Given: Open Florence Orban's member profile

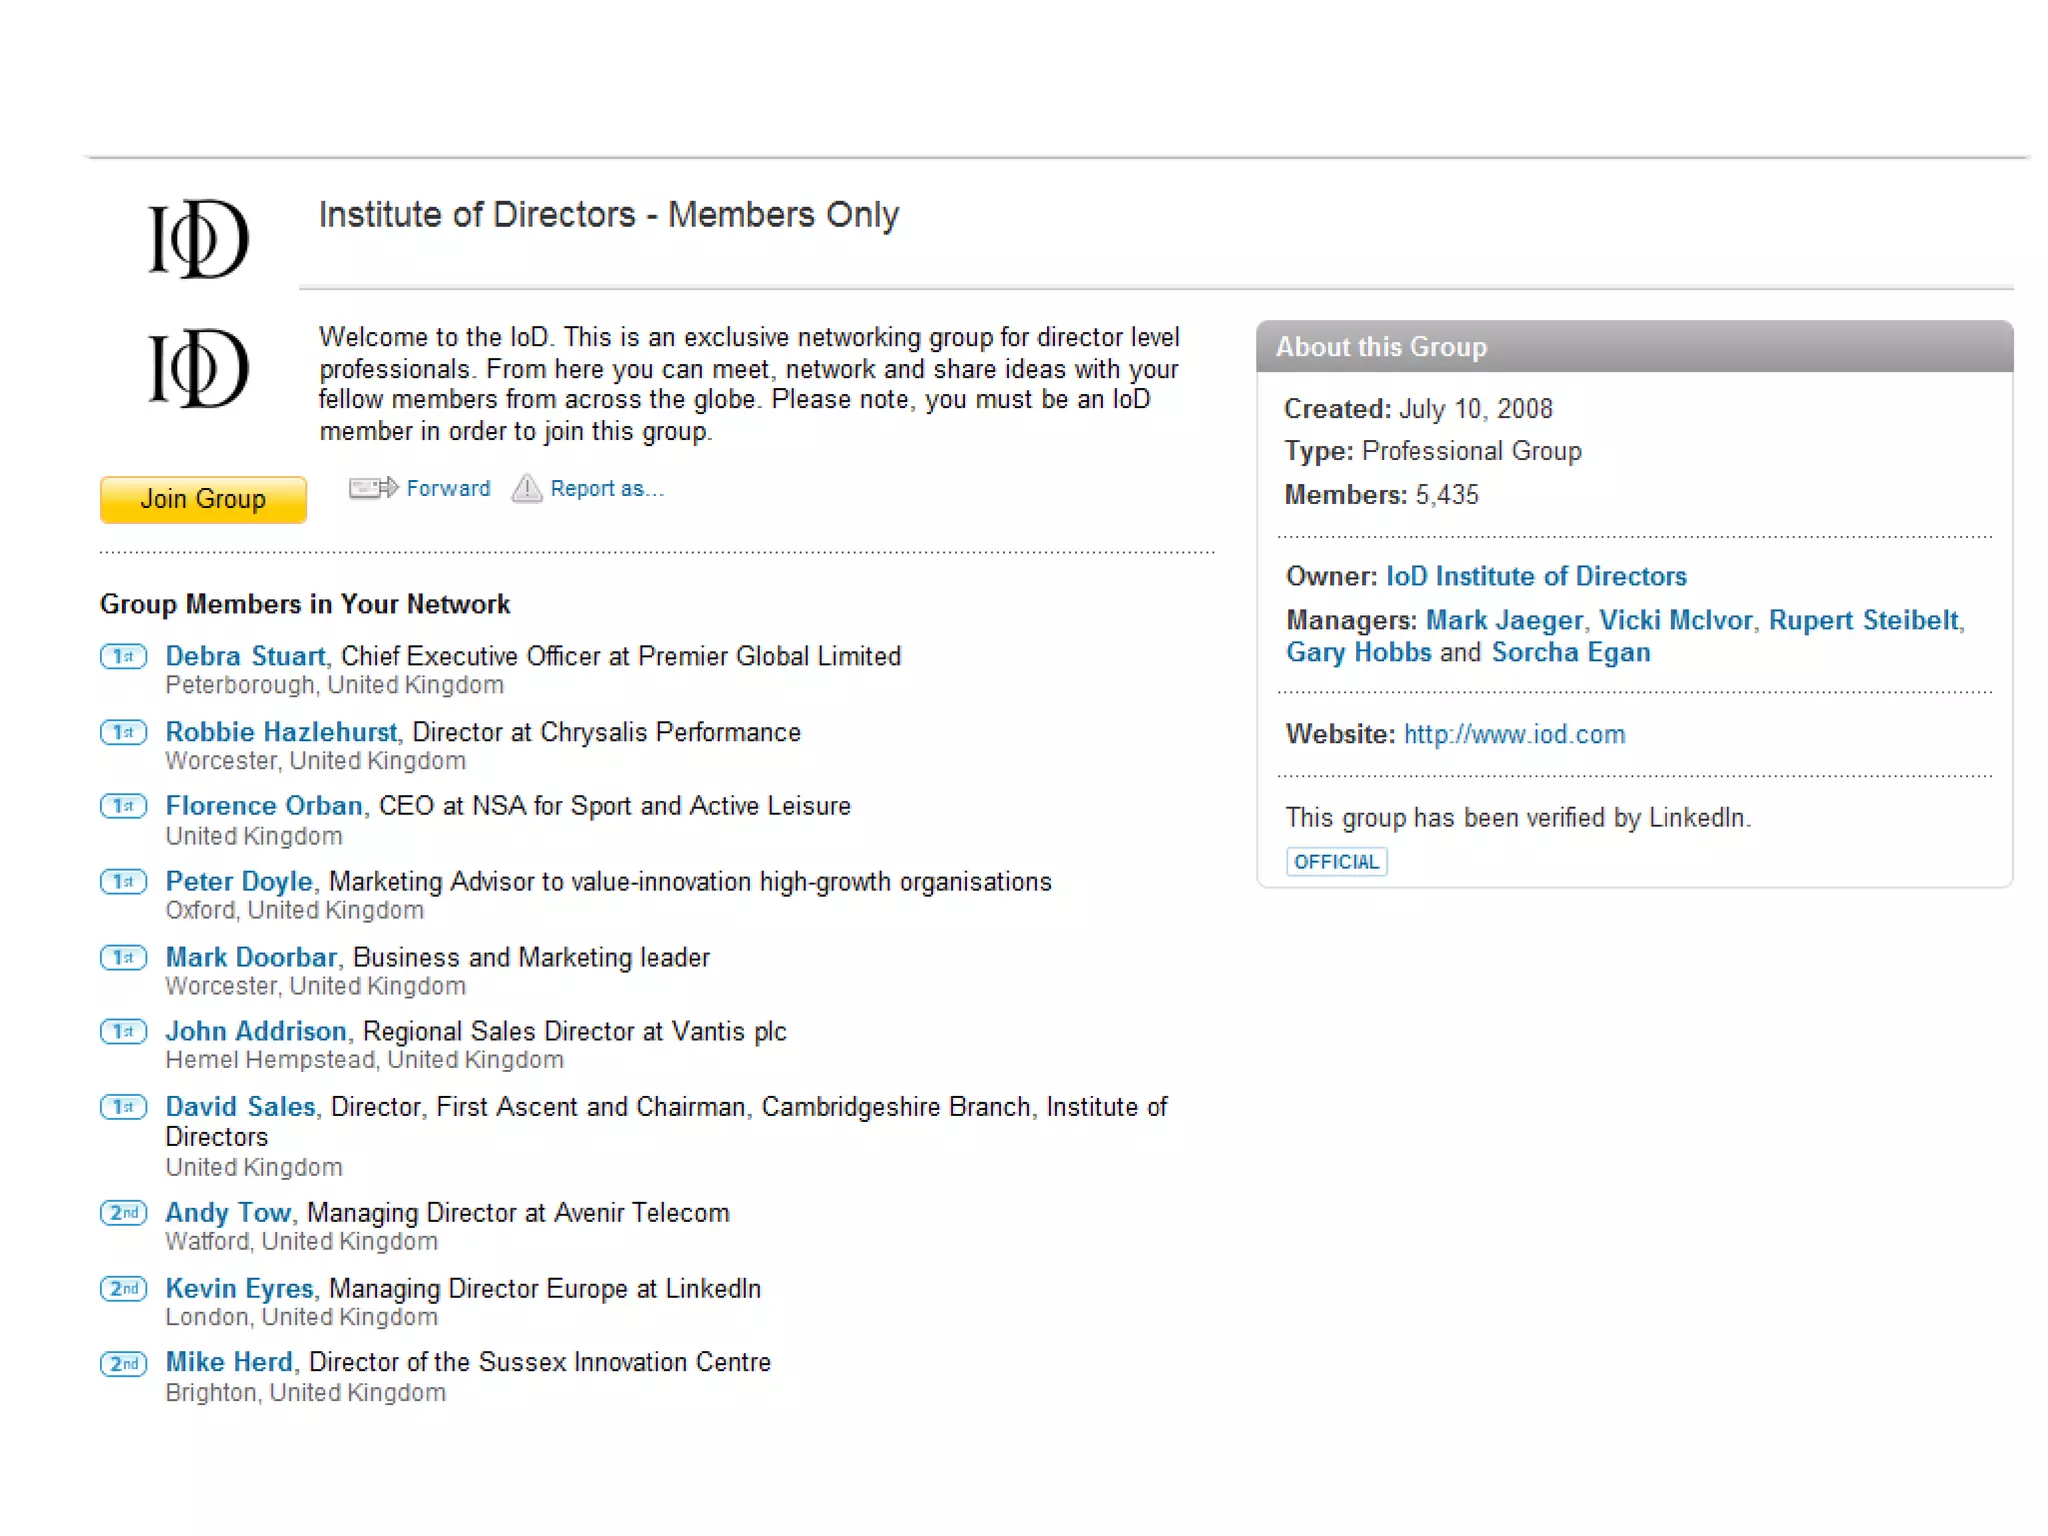Looking at the screenshot, I should coord(264,806).
